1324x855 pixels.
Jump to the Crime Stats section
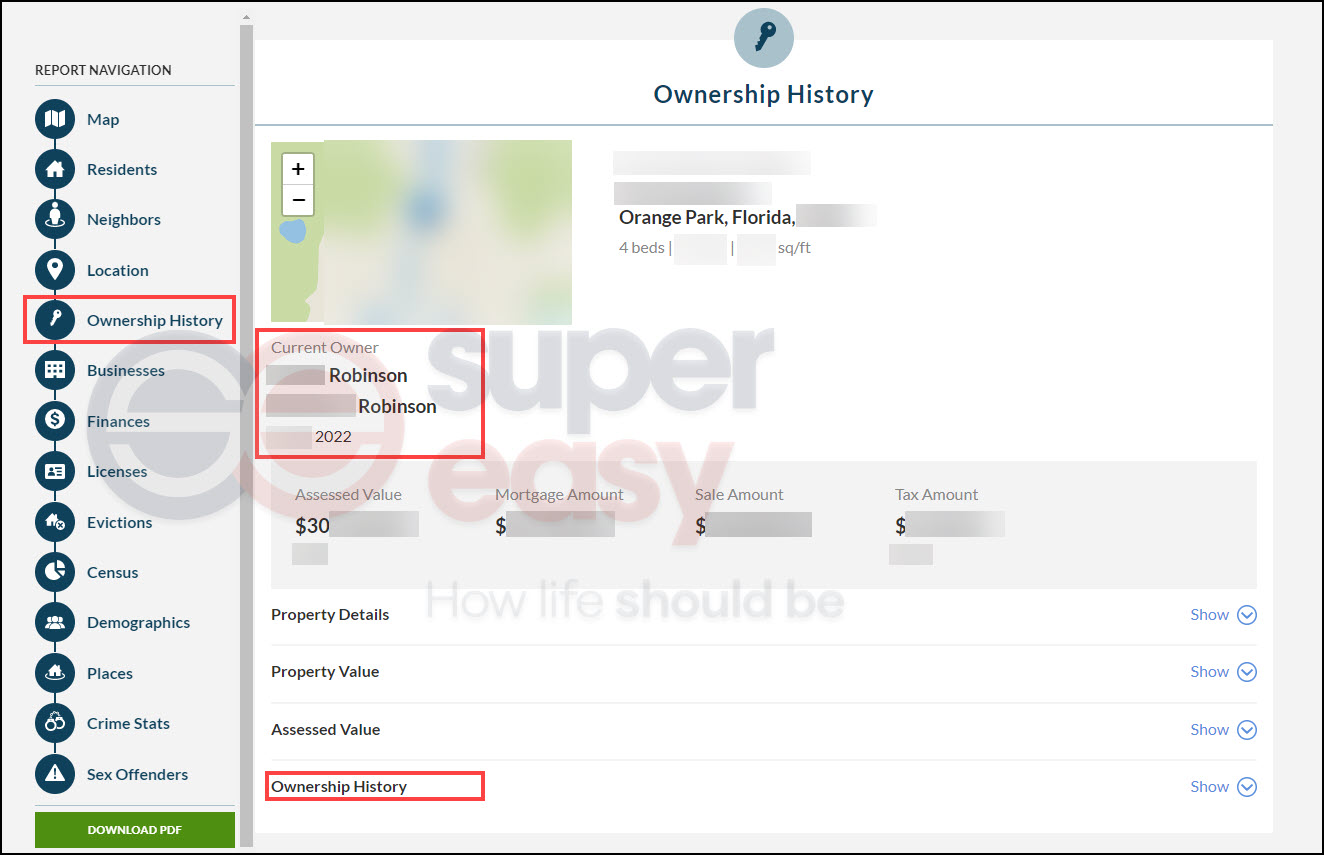(128, 723)
